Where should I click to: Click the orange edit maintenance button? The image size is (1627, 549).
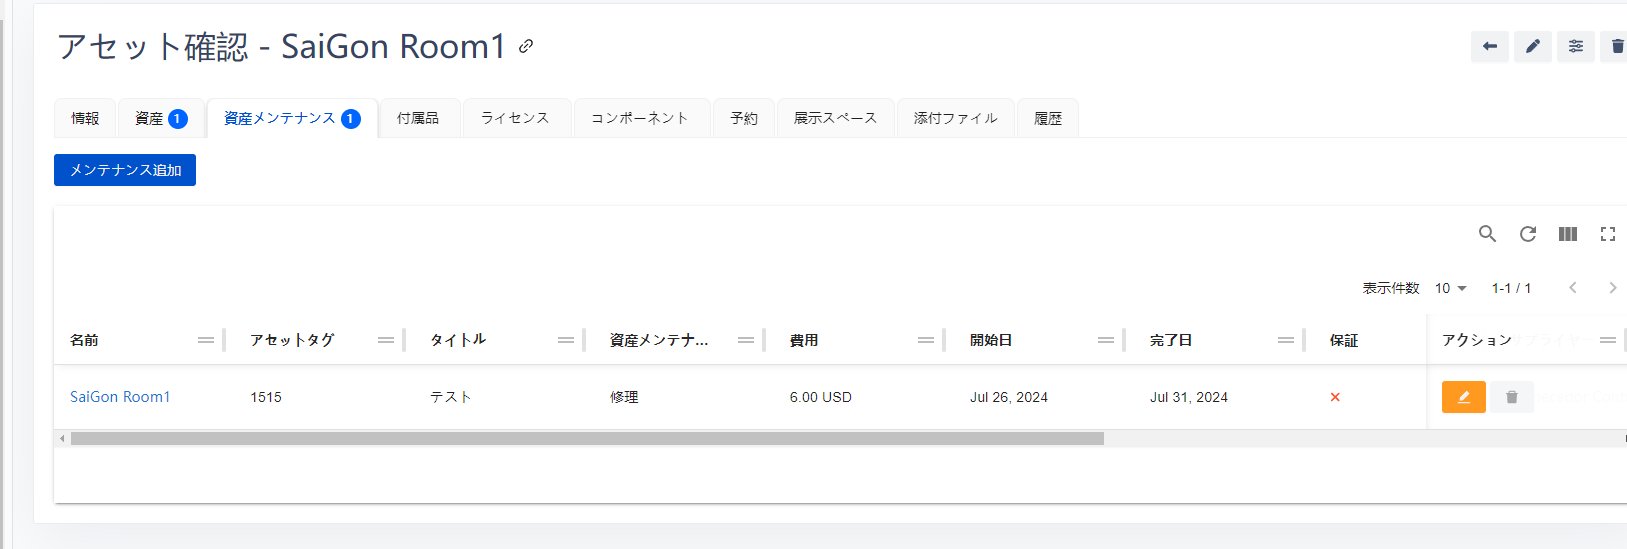(x=1463, y=397)
